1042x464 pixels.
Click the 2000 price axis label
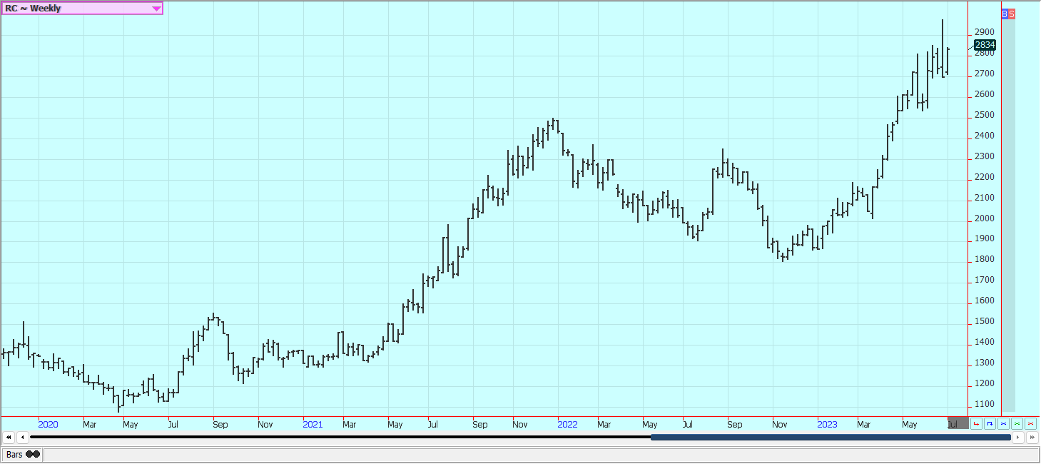pyautogui.click(x=984, y=219)
